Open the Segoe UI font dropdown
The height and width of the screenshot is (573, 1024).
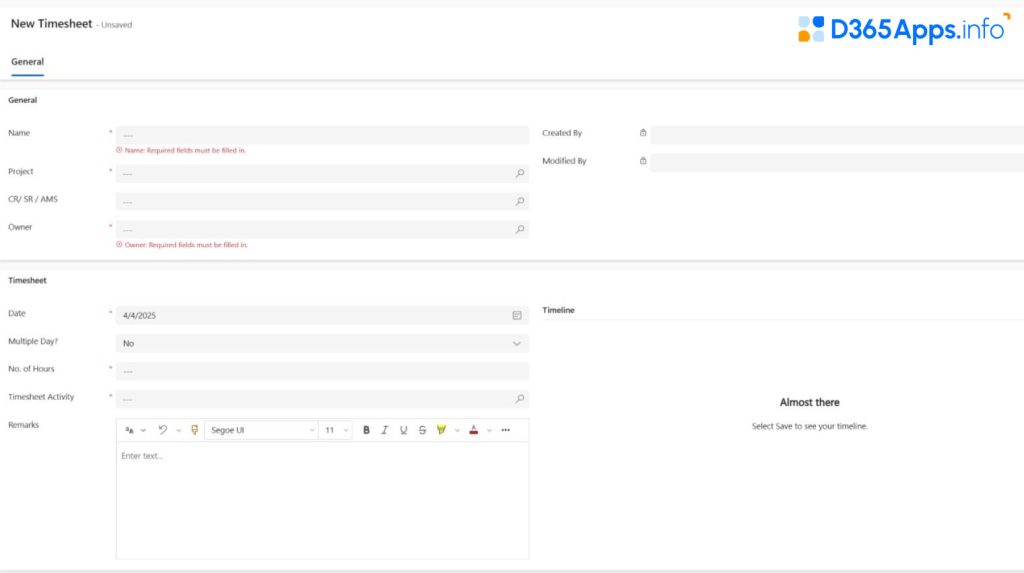(261, 430)
